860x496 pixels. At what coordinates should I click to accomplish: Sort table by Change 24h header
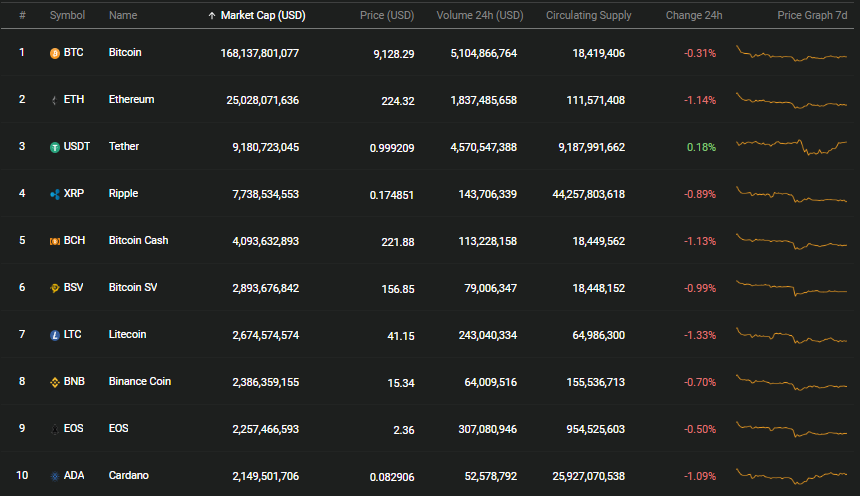694,15
